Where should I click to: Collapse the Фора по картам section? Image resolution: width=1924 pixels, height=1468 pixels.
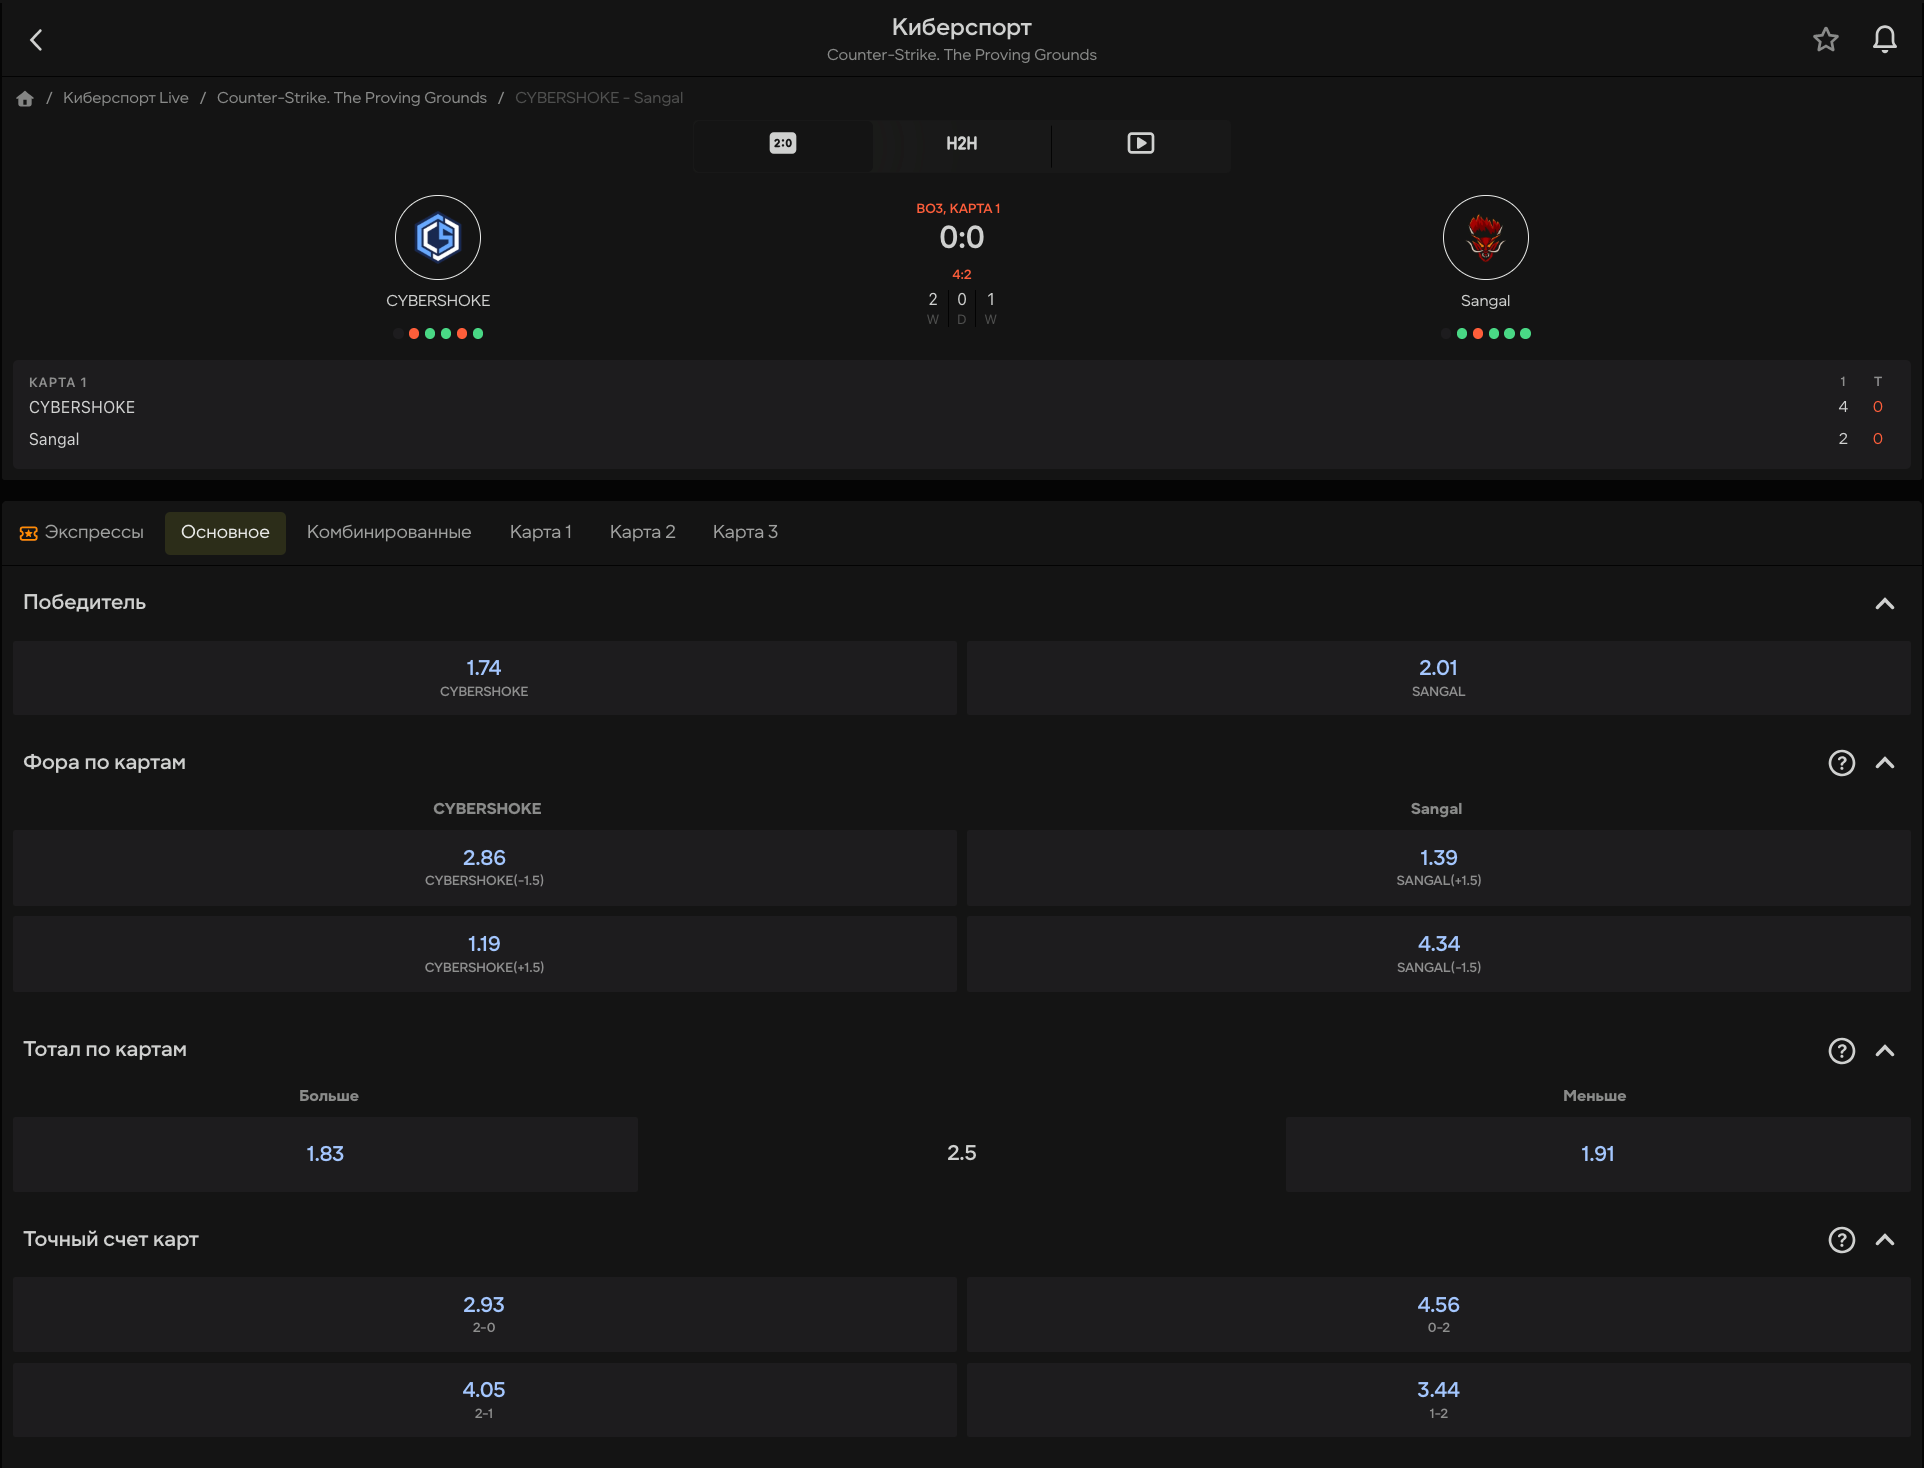pyautogui.click(x=1884, y=763)
